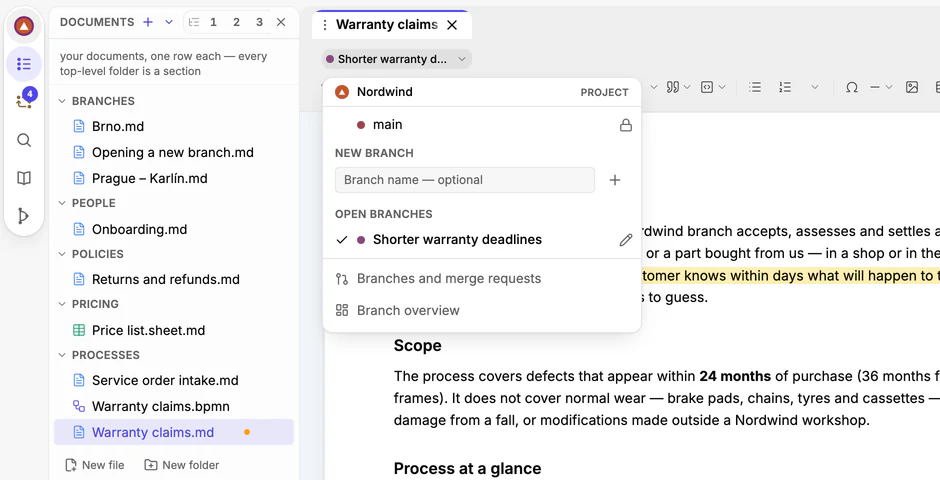Insert special character with Omega icon
This screenshot has width=940, height=480.
851,87
